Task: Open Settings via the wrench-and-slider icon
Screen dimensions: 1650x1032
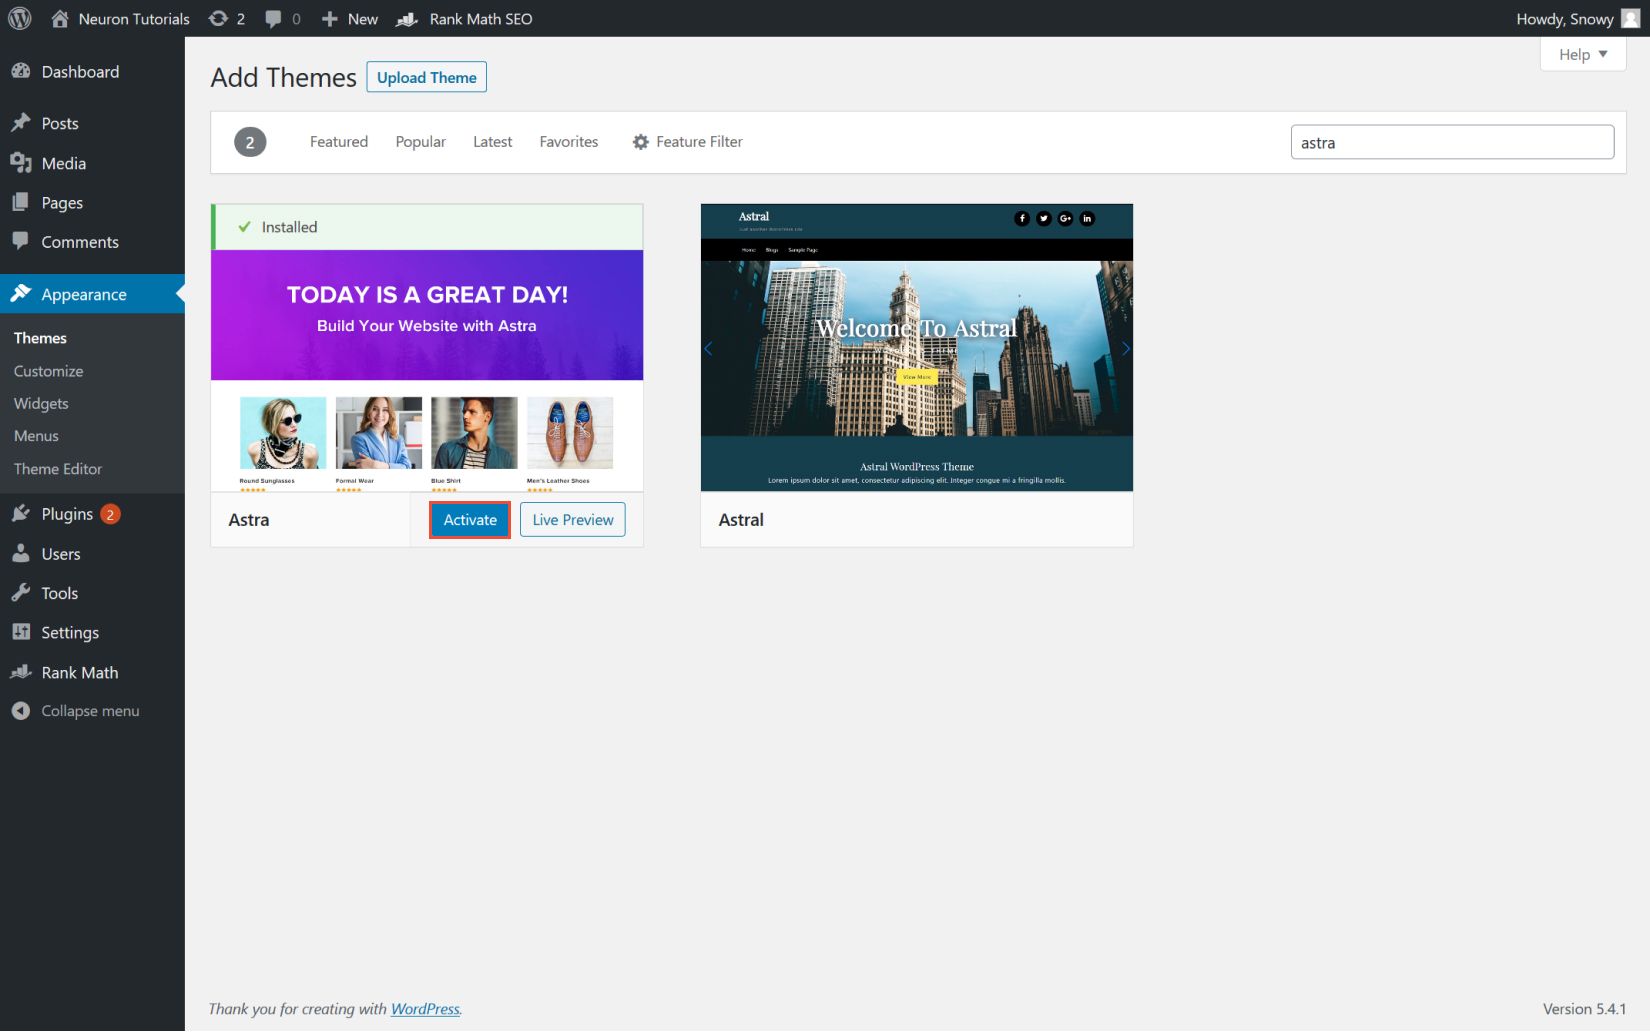Action: tap(21, 632)
